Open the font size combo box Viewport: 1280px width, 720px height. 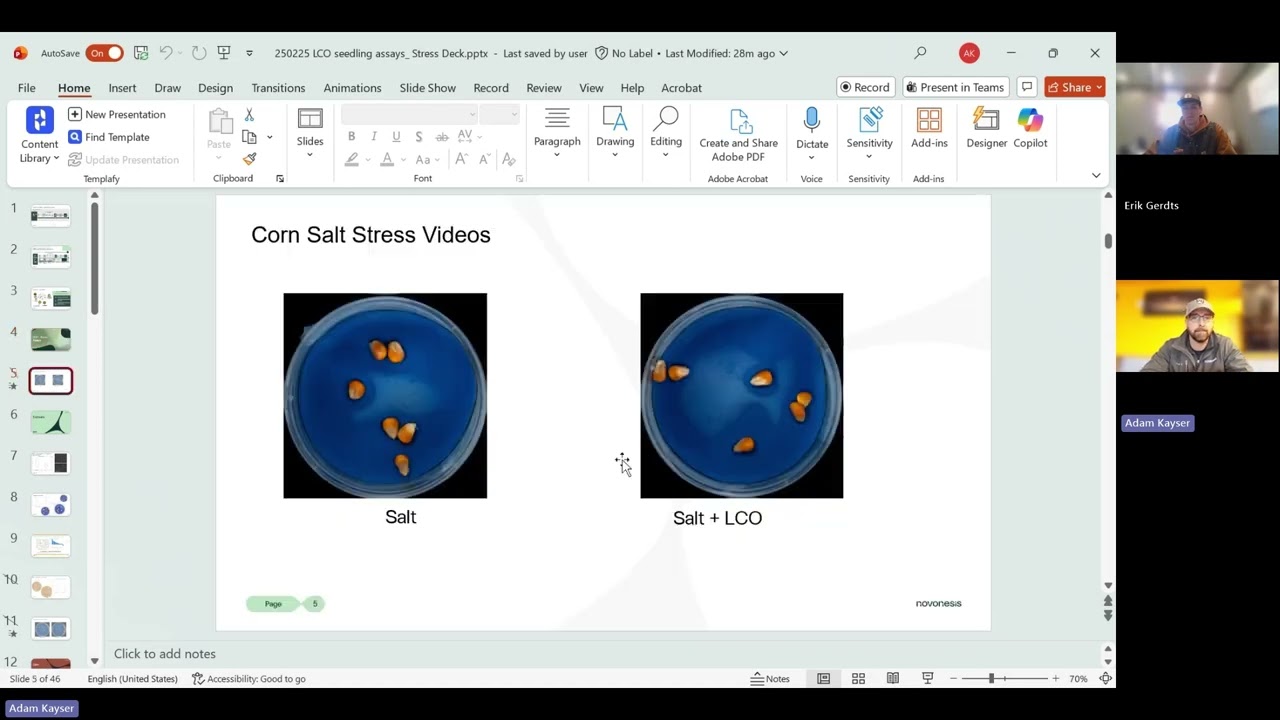497,114
